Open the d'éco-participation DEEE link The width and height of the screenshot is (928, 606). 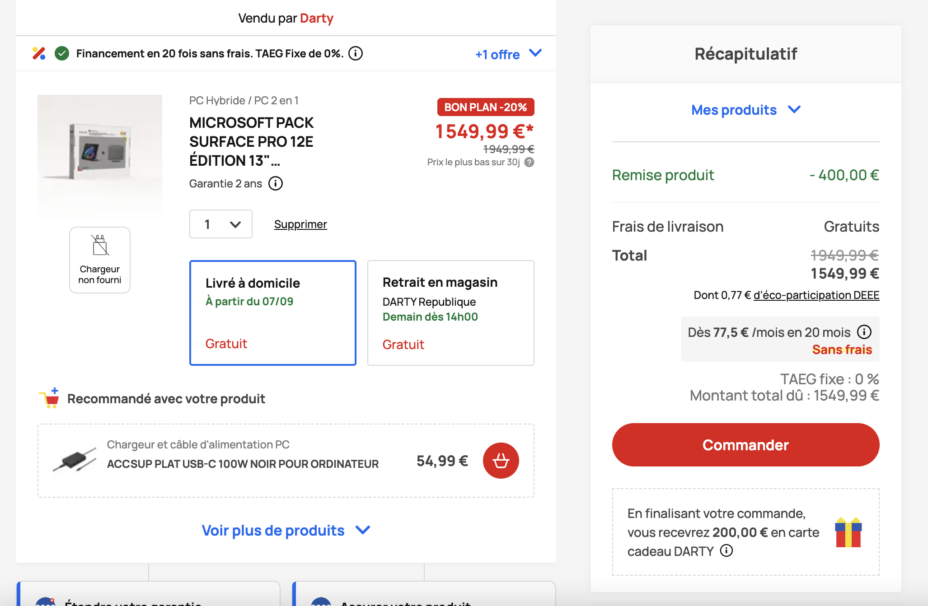(816, 295)
